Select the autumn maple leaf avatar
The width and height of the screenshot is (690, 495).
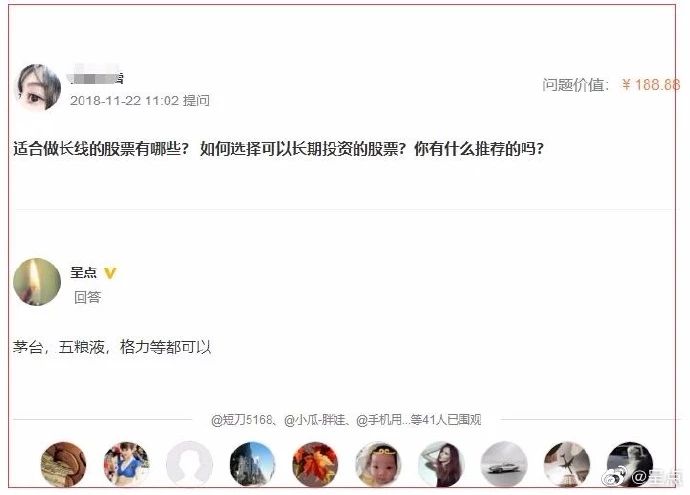pyautogui.click(x=315, y=465)
